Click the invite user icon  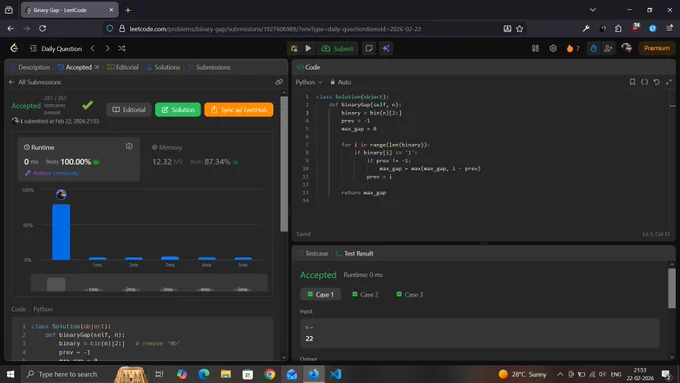[x=608, y=48]
